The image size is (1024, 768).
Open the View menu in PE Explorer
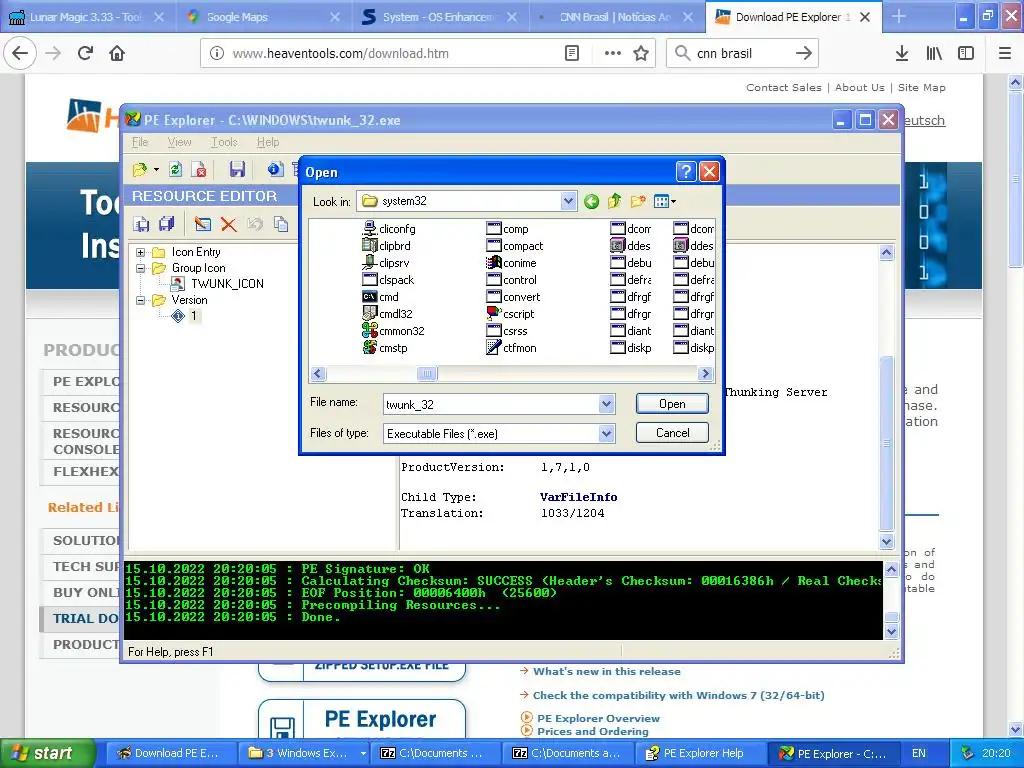179,142
